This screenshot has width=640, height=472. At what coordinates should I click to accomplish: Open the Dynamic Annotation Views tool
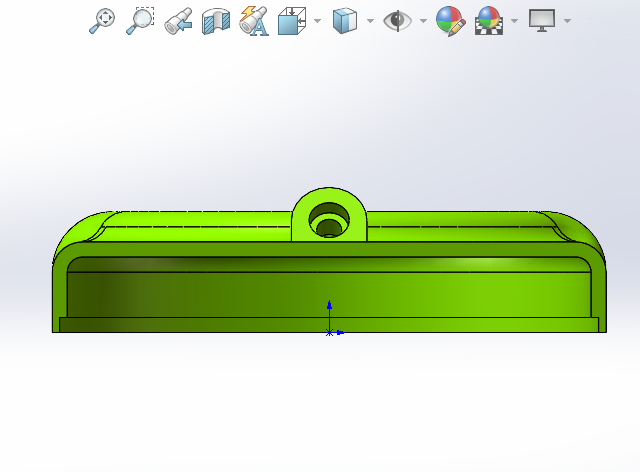pos(254,21)
